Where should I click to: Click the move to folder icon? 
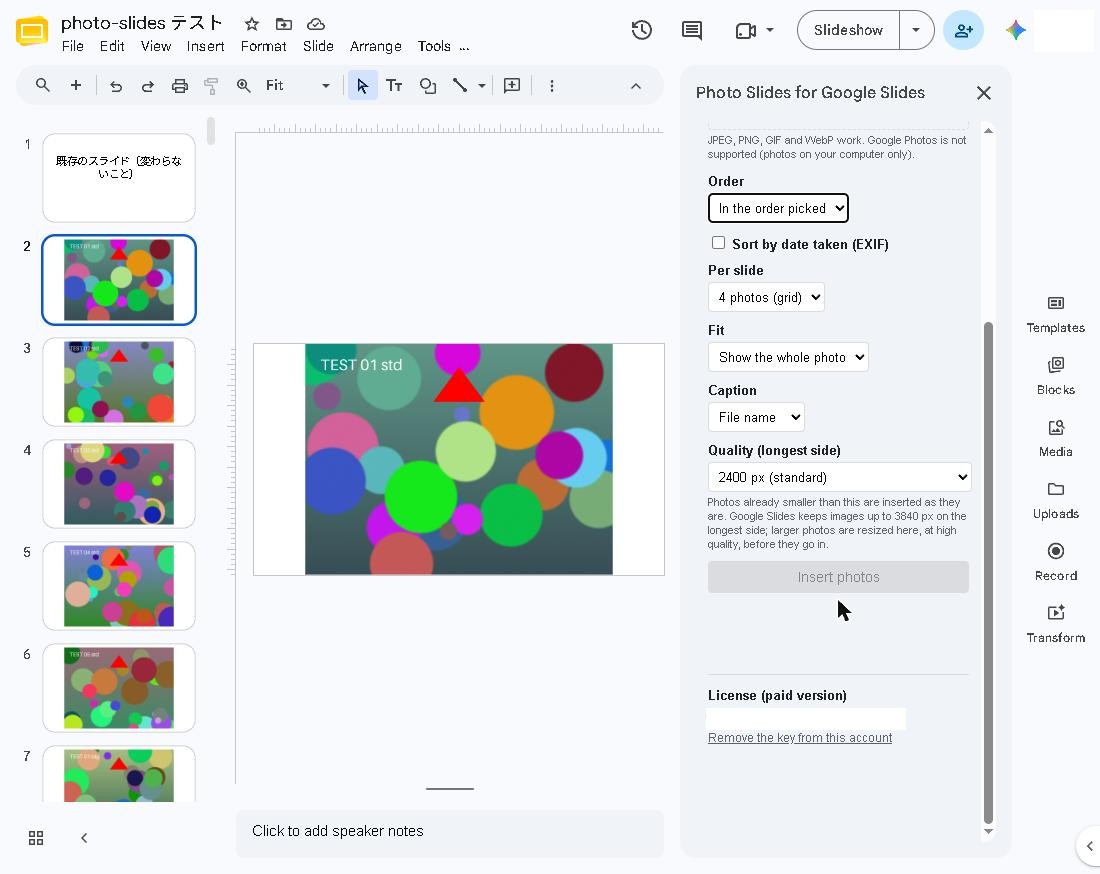283,25
